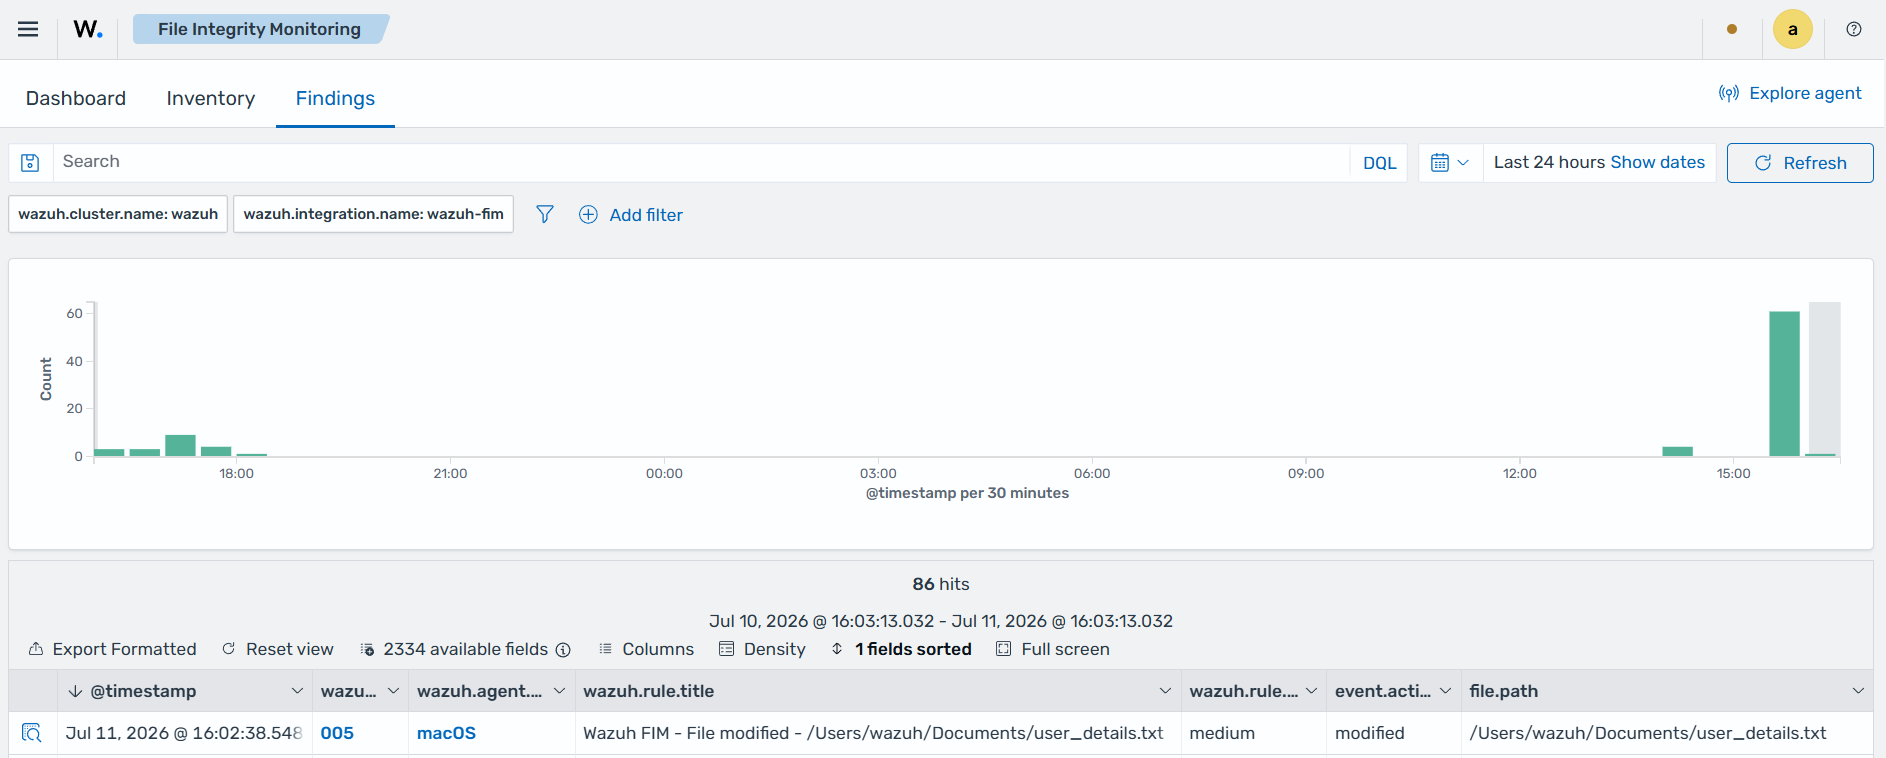Open wazuh.rule.... column menu chevron

1311,691
